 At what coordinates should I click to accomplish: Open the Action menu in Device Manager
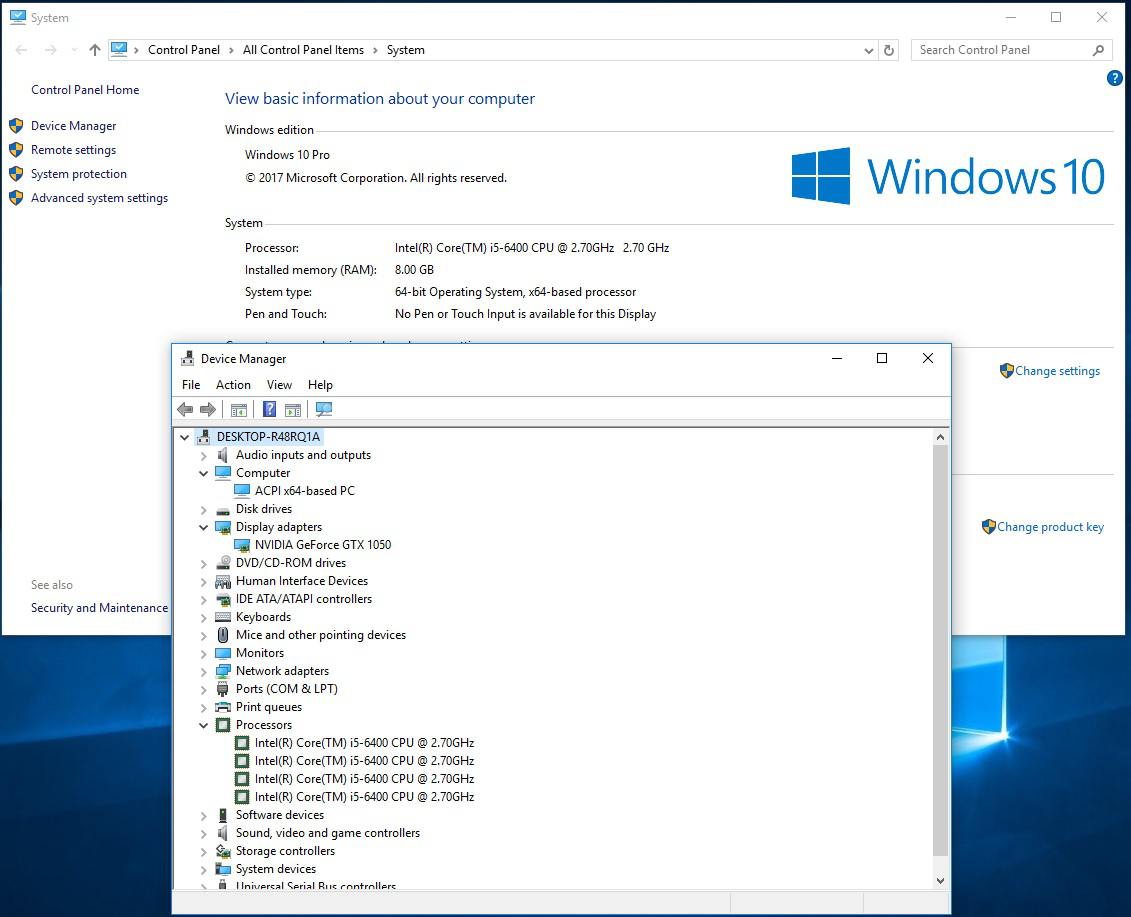click(x=233, y=385)
